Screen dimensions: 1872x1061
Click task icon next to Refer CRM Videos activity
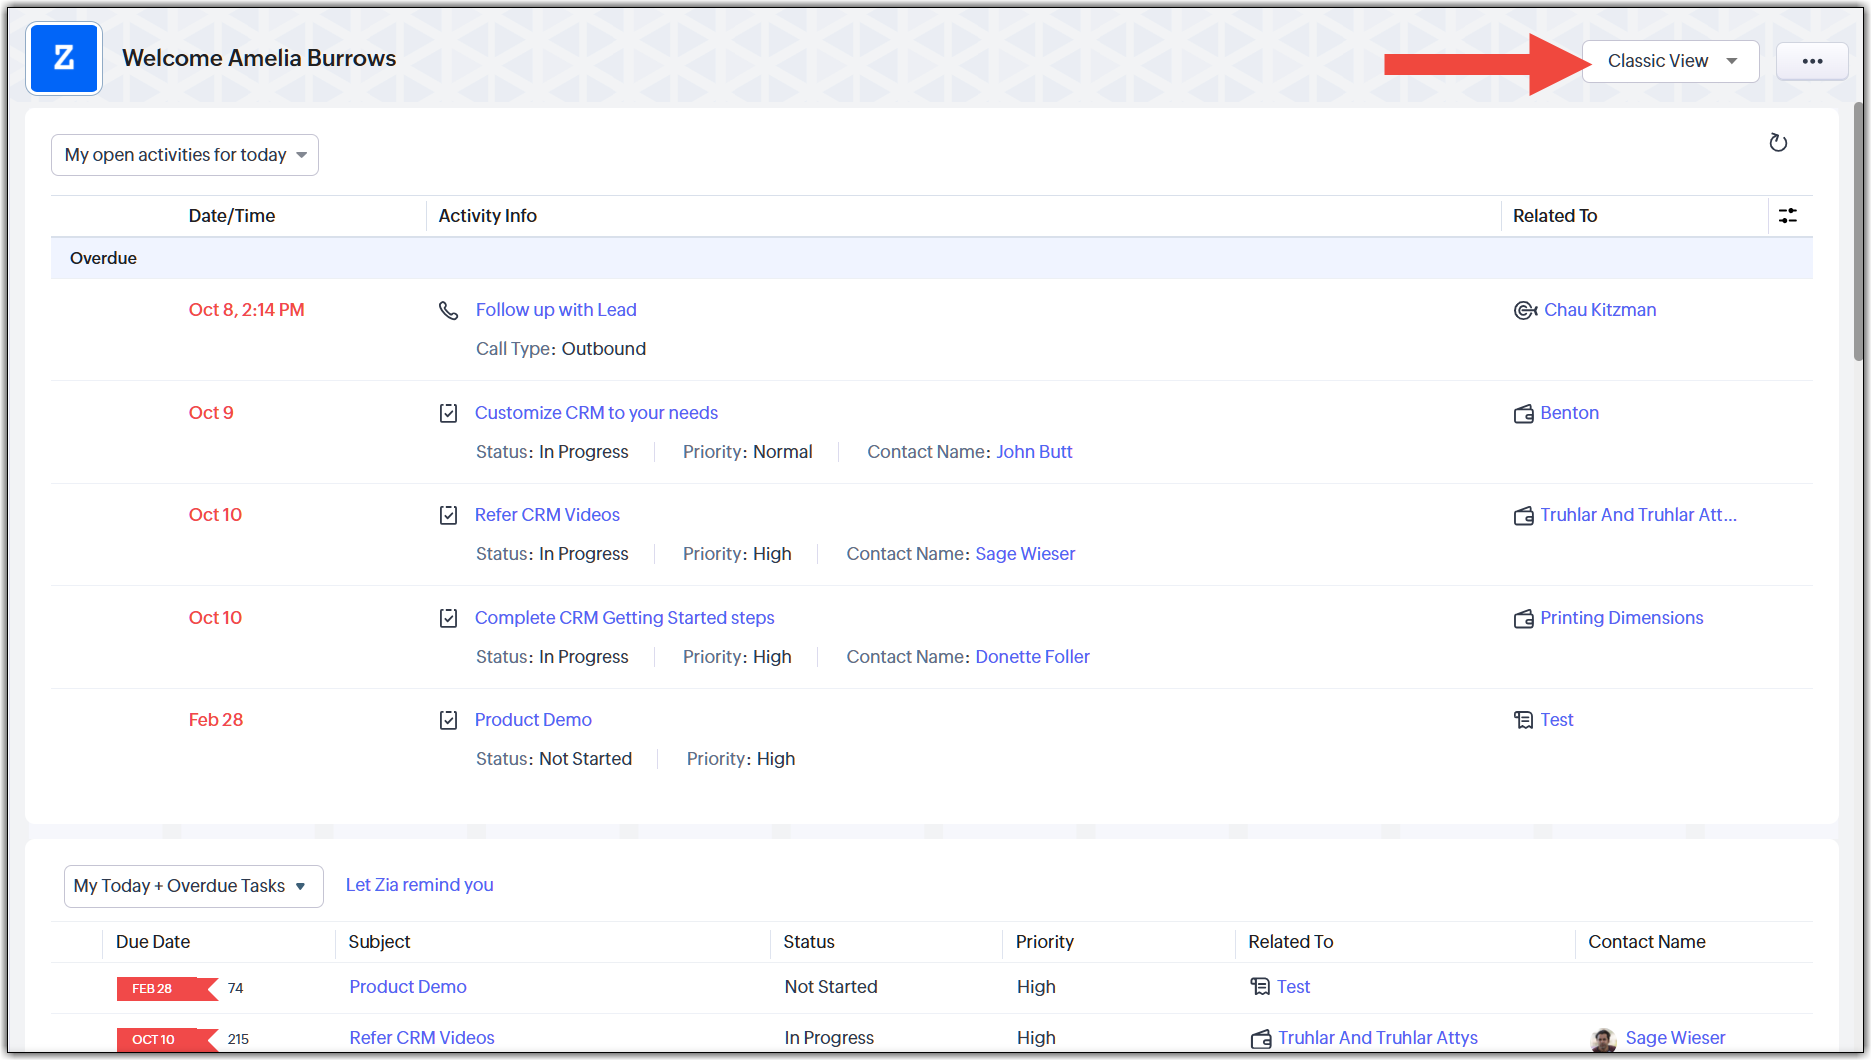(x=449, y=515)
